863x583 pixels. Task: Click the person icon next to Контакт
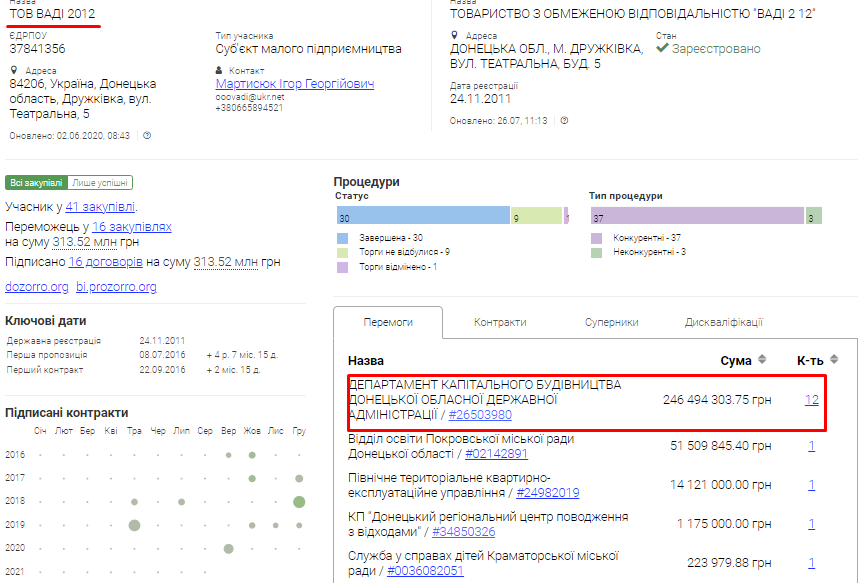219,70
